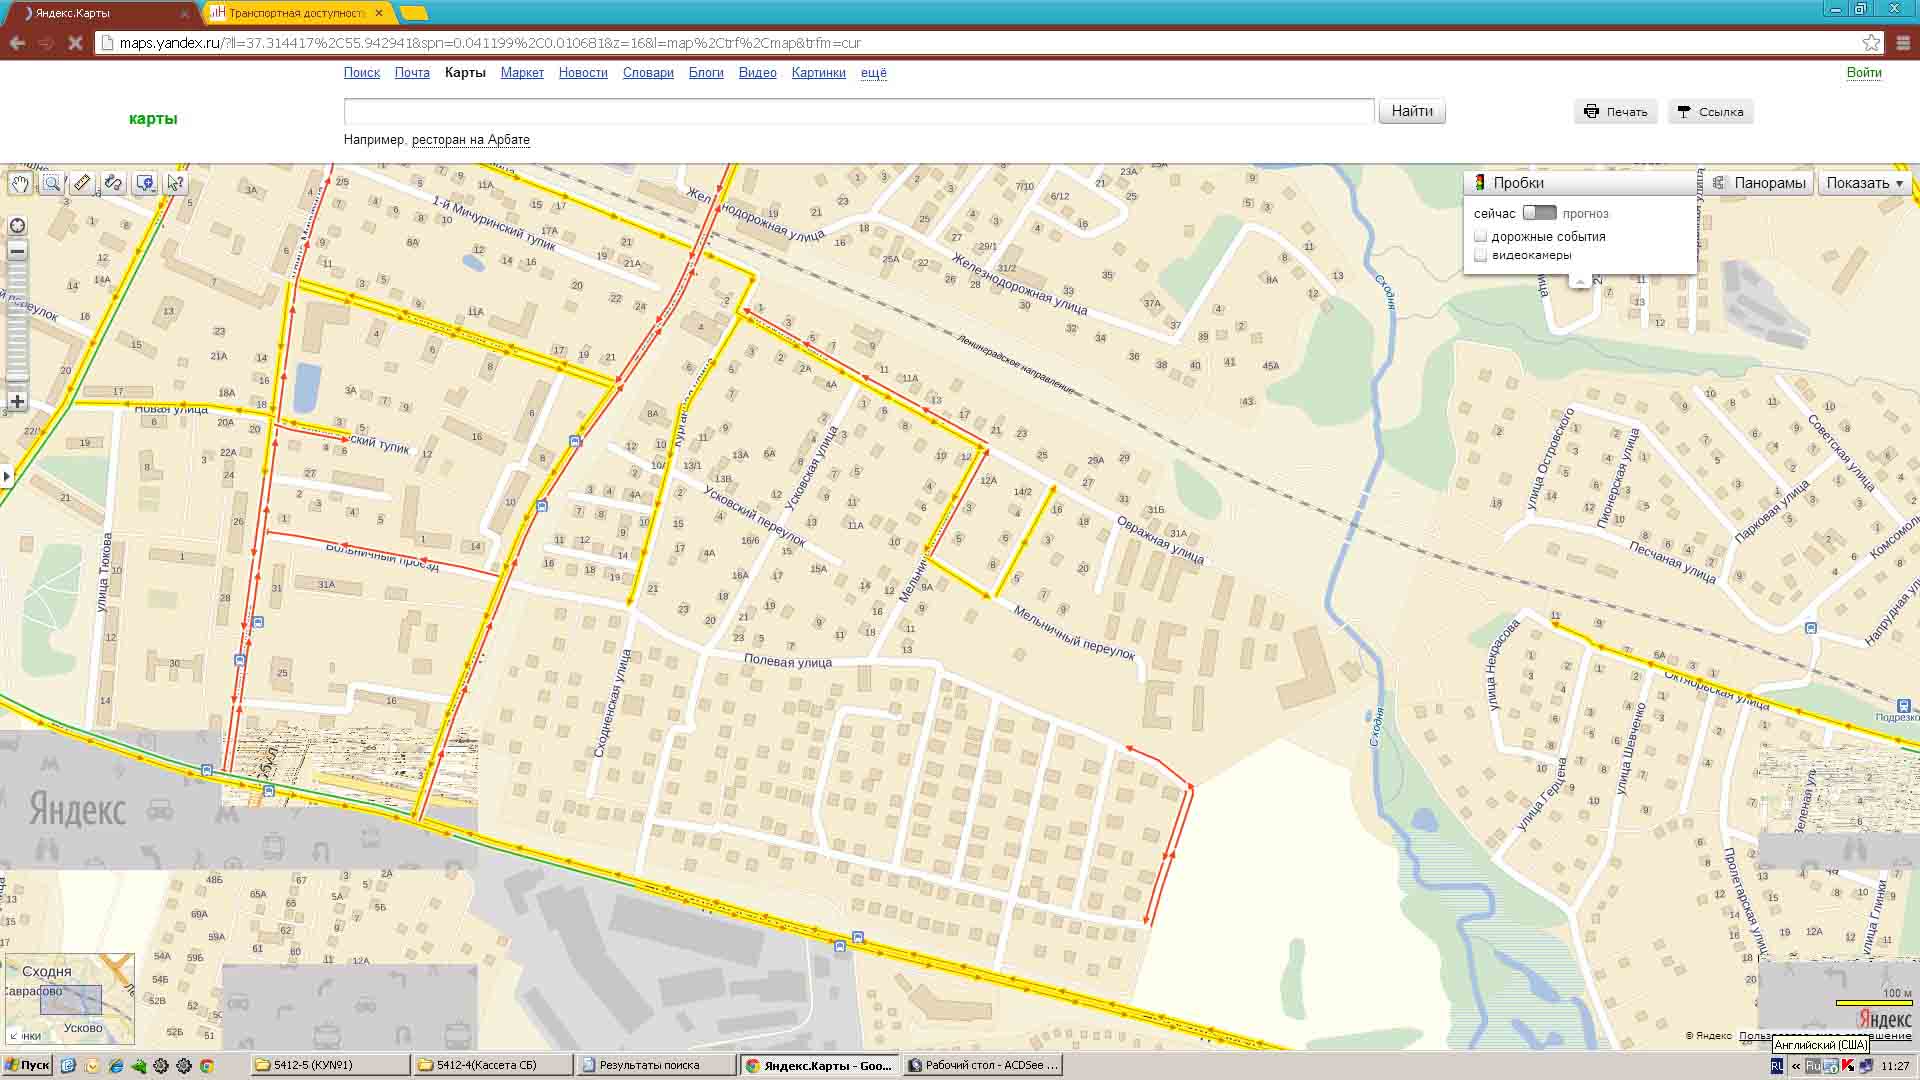Launch Internet Explorer from quick launch
The width and height of the screenshot is (1920, 1080).
click(116, 1066)
